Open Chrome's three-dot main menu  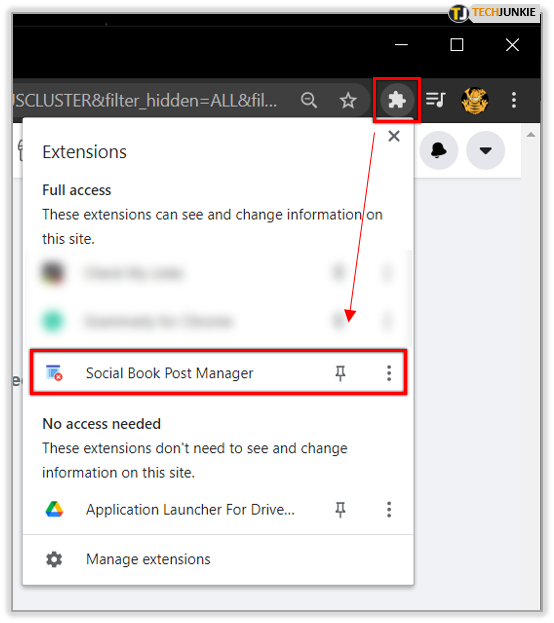click(x=514, y=100)
